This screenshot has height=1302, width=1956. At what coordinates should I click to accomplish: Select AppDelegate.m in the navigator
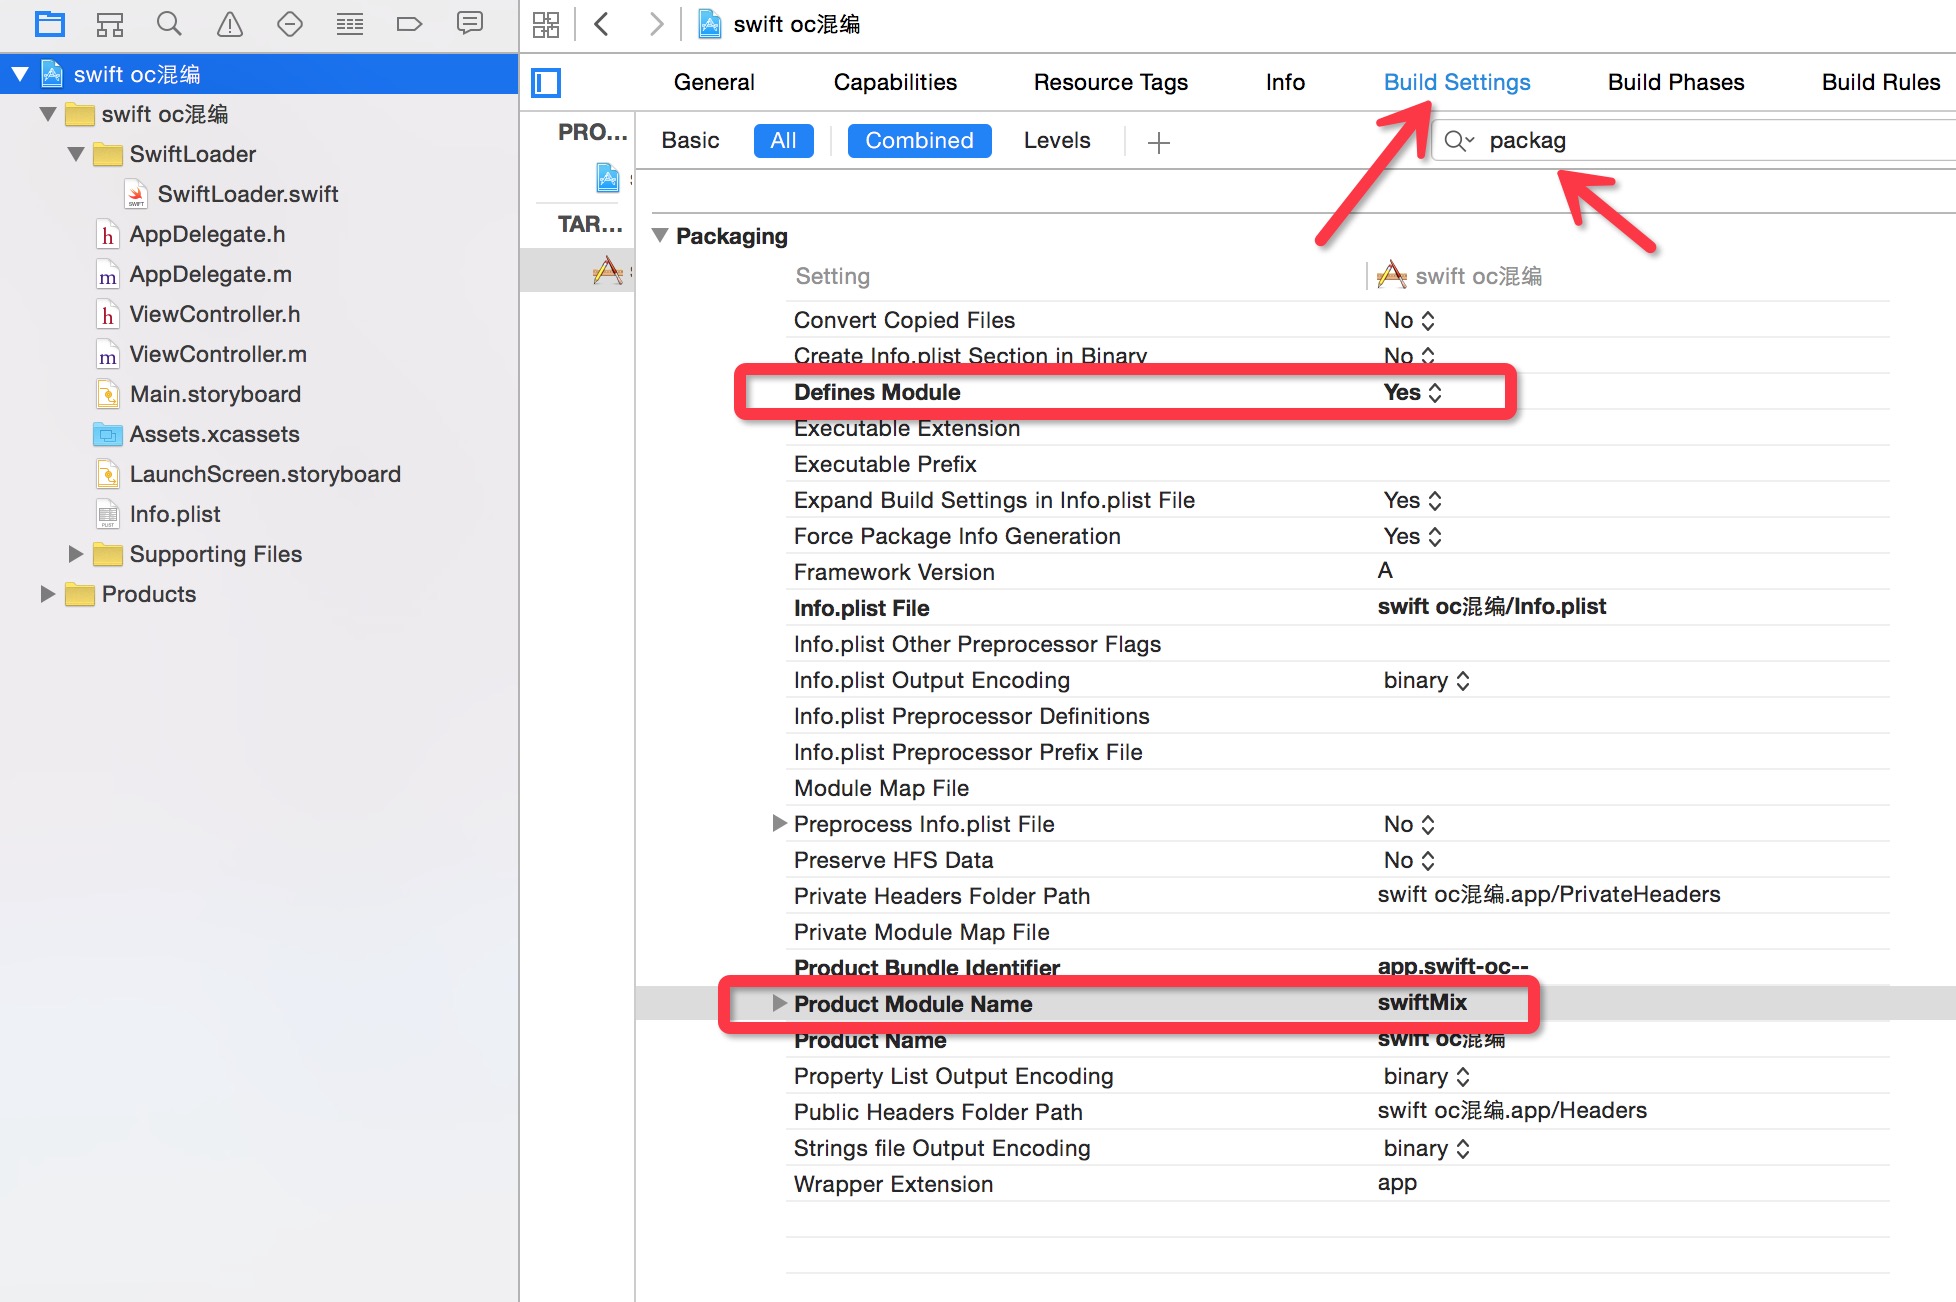210,274
